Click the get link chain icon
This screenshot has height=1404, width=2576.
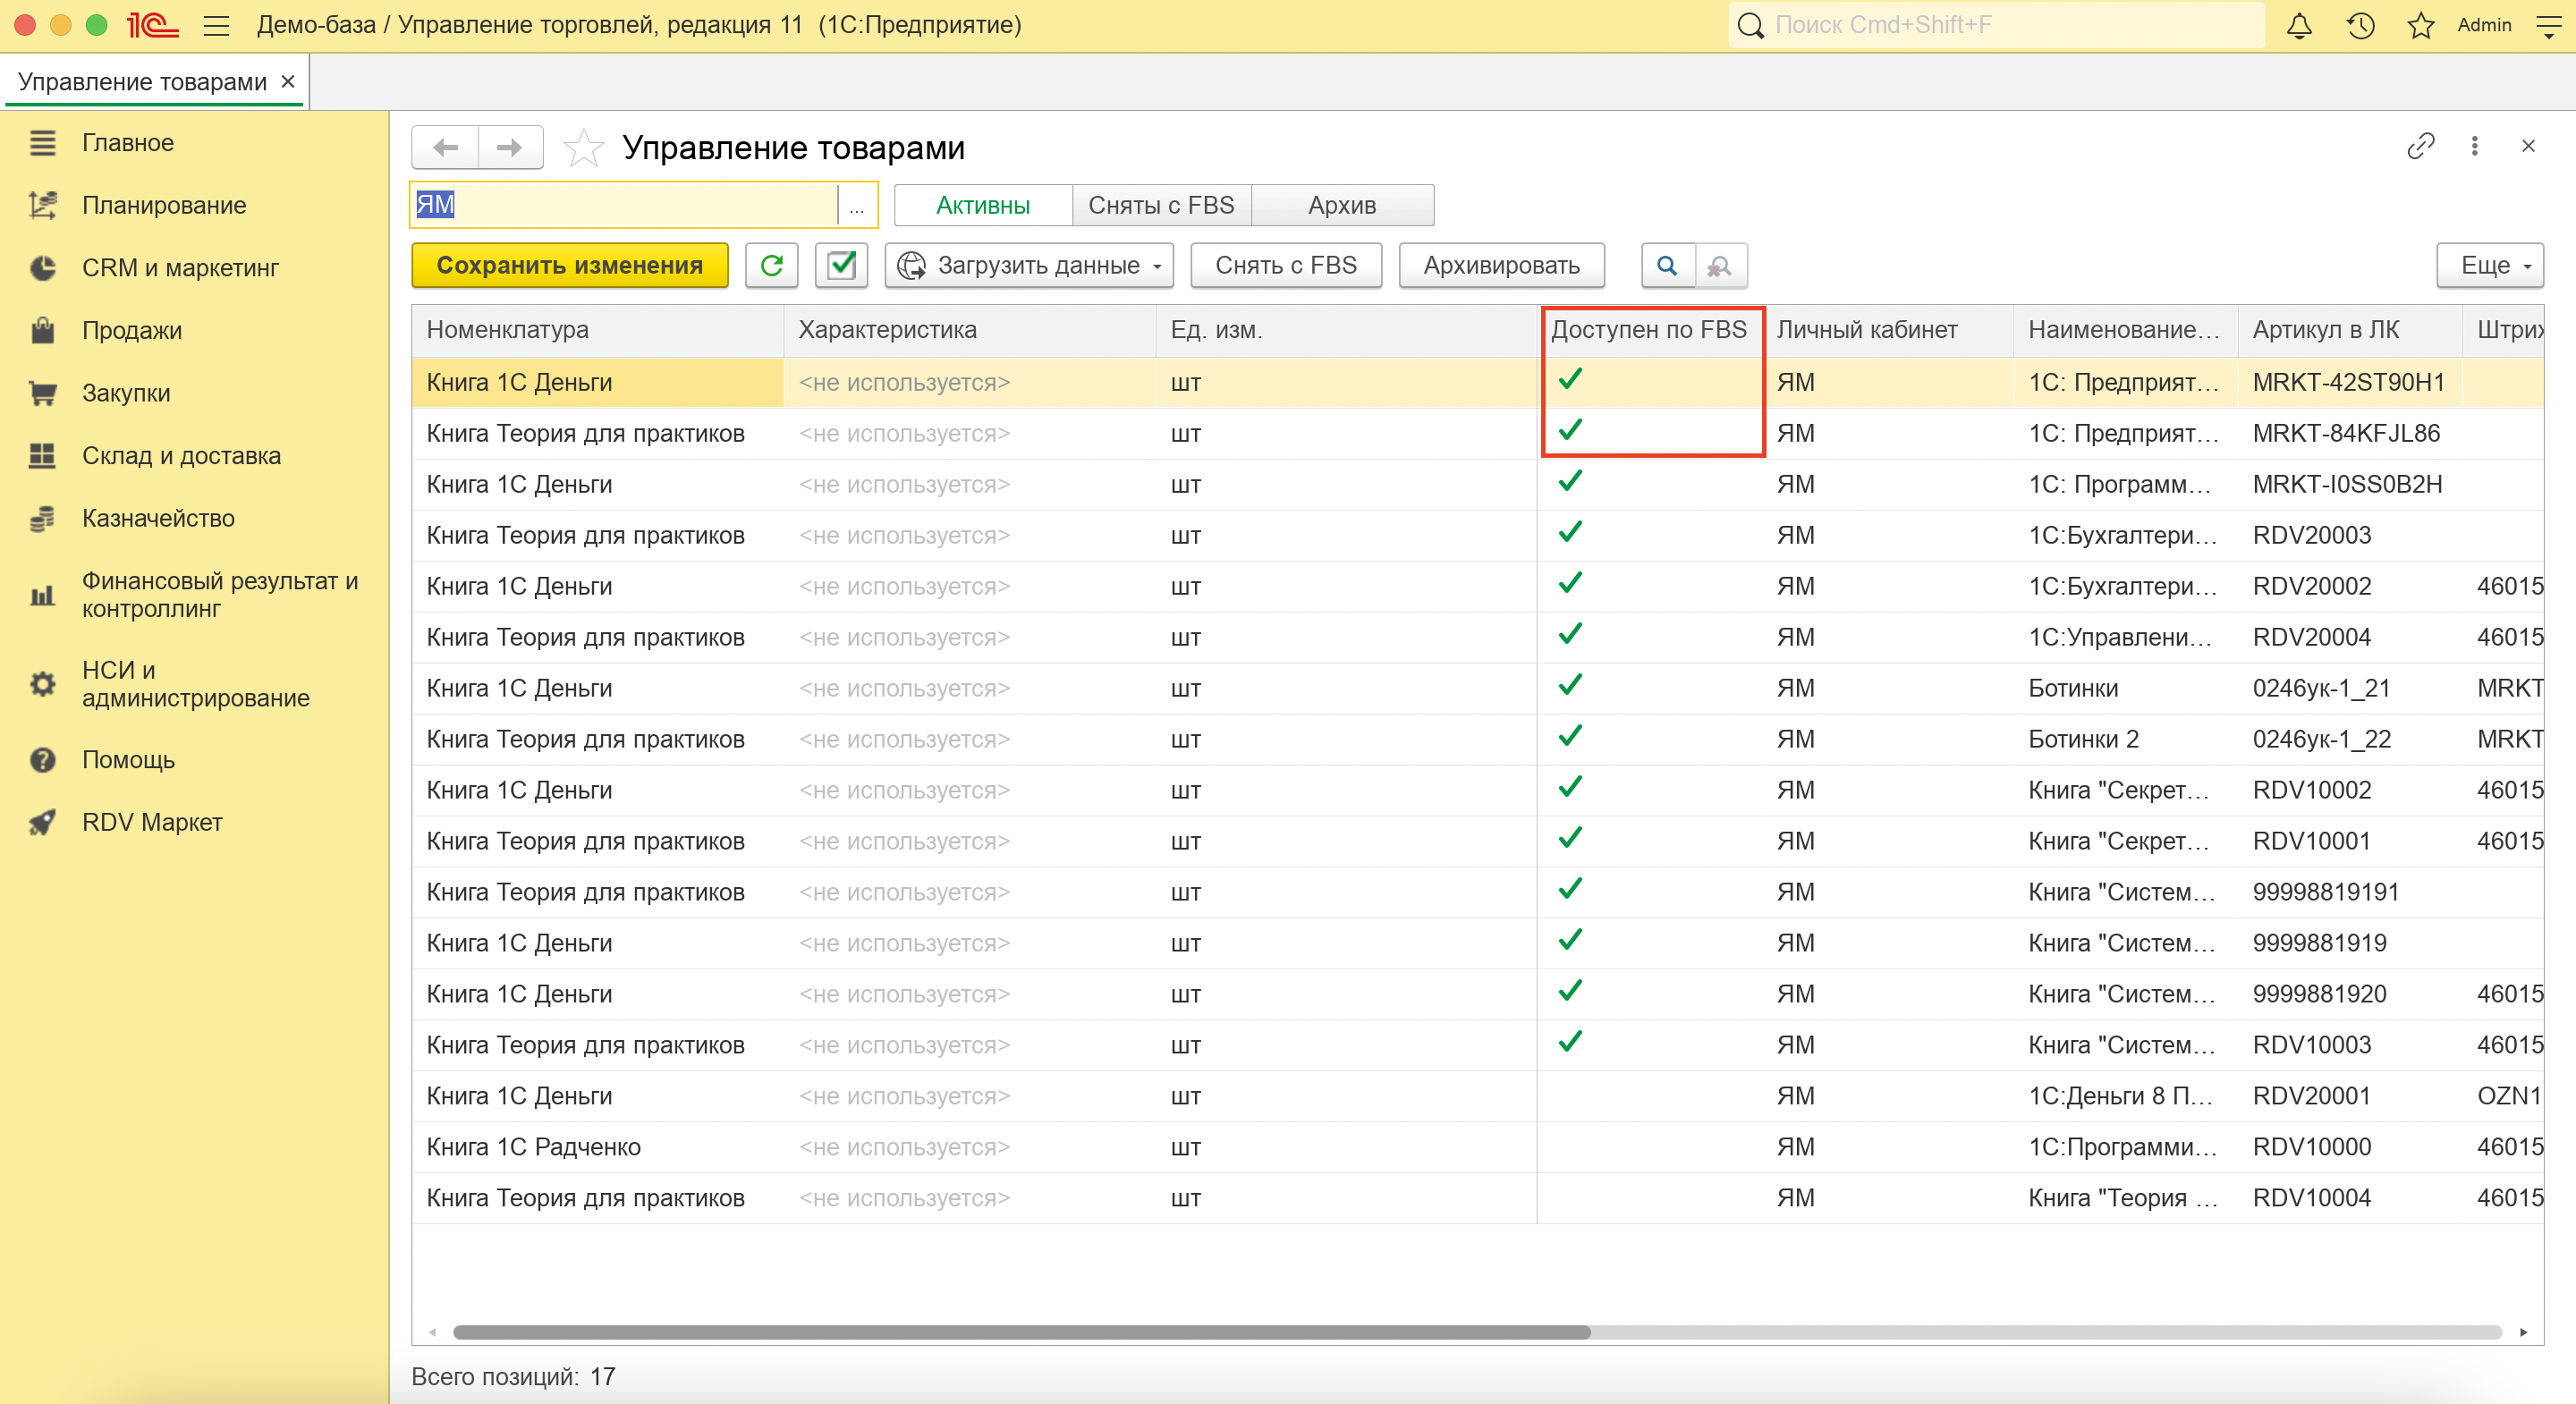tap(2420, 146)
